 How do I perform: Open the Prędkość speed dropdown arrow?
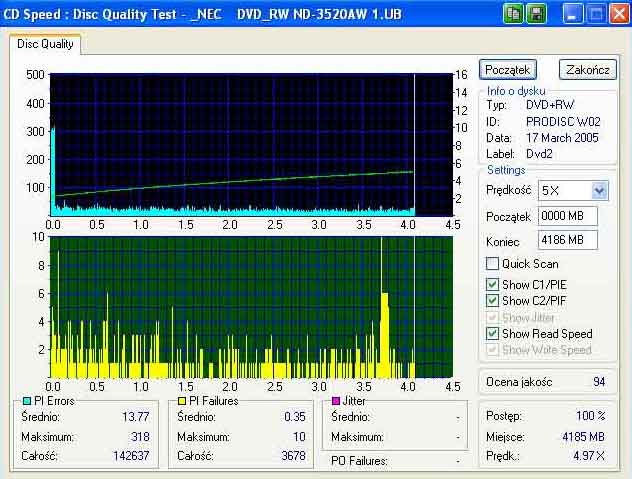pyautogui.click(x=599, y=190)
